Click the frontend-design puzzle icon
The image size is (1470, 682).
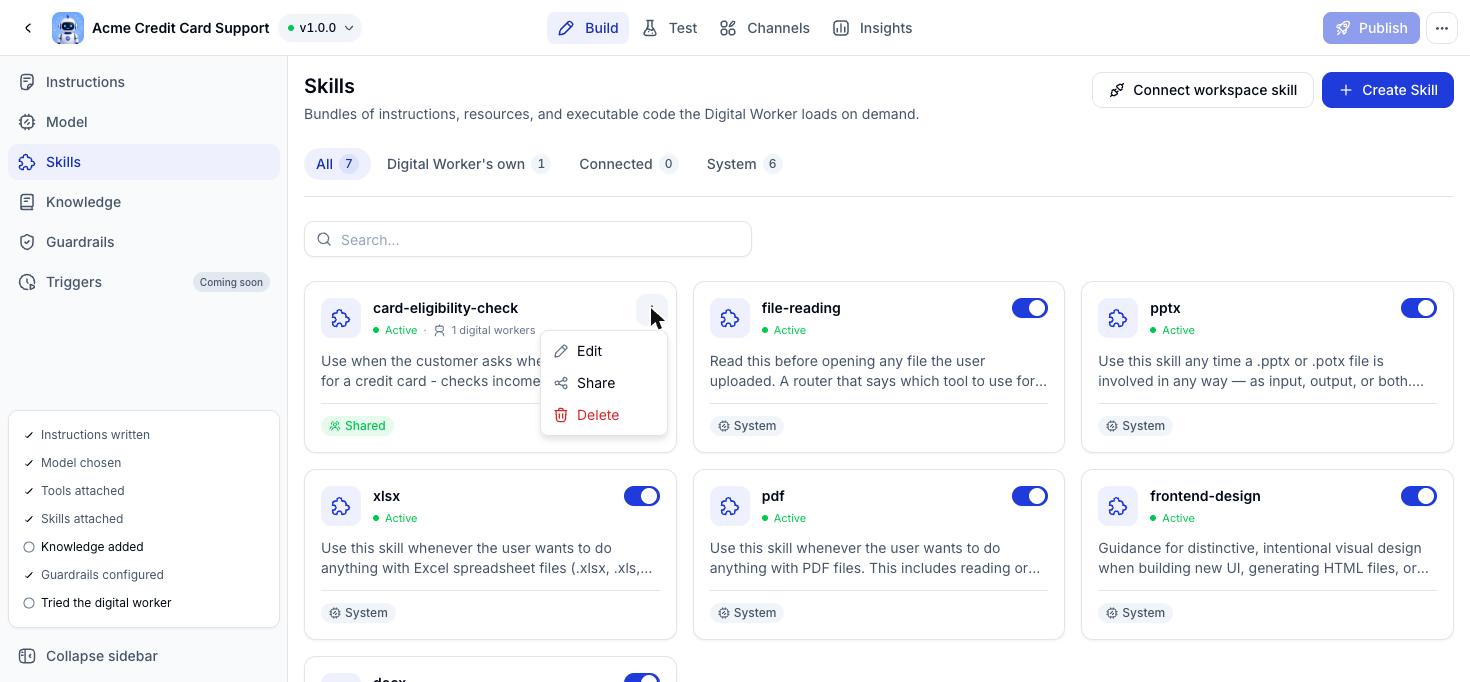[1118, 506]
